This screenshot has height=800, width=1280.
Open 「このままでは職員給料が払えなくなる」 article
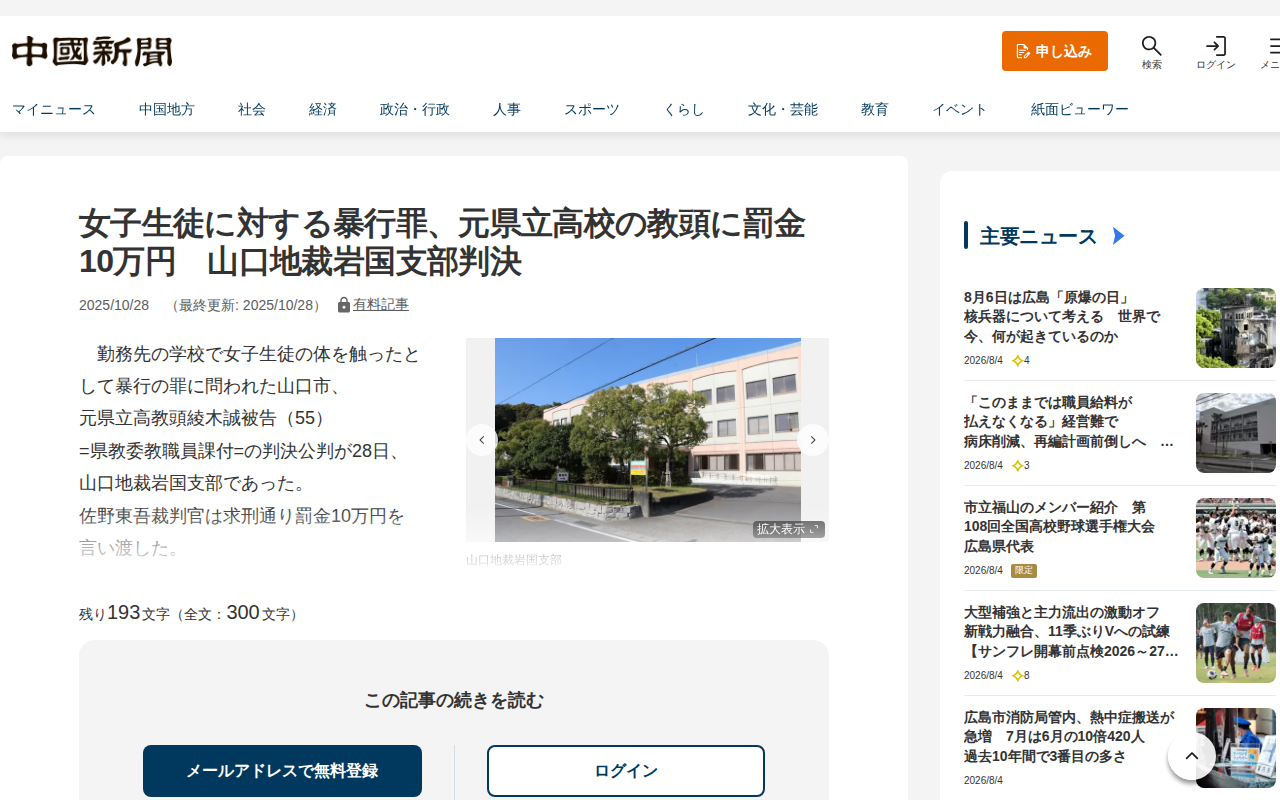1068,422
